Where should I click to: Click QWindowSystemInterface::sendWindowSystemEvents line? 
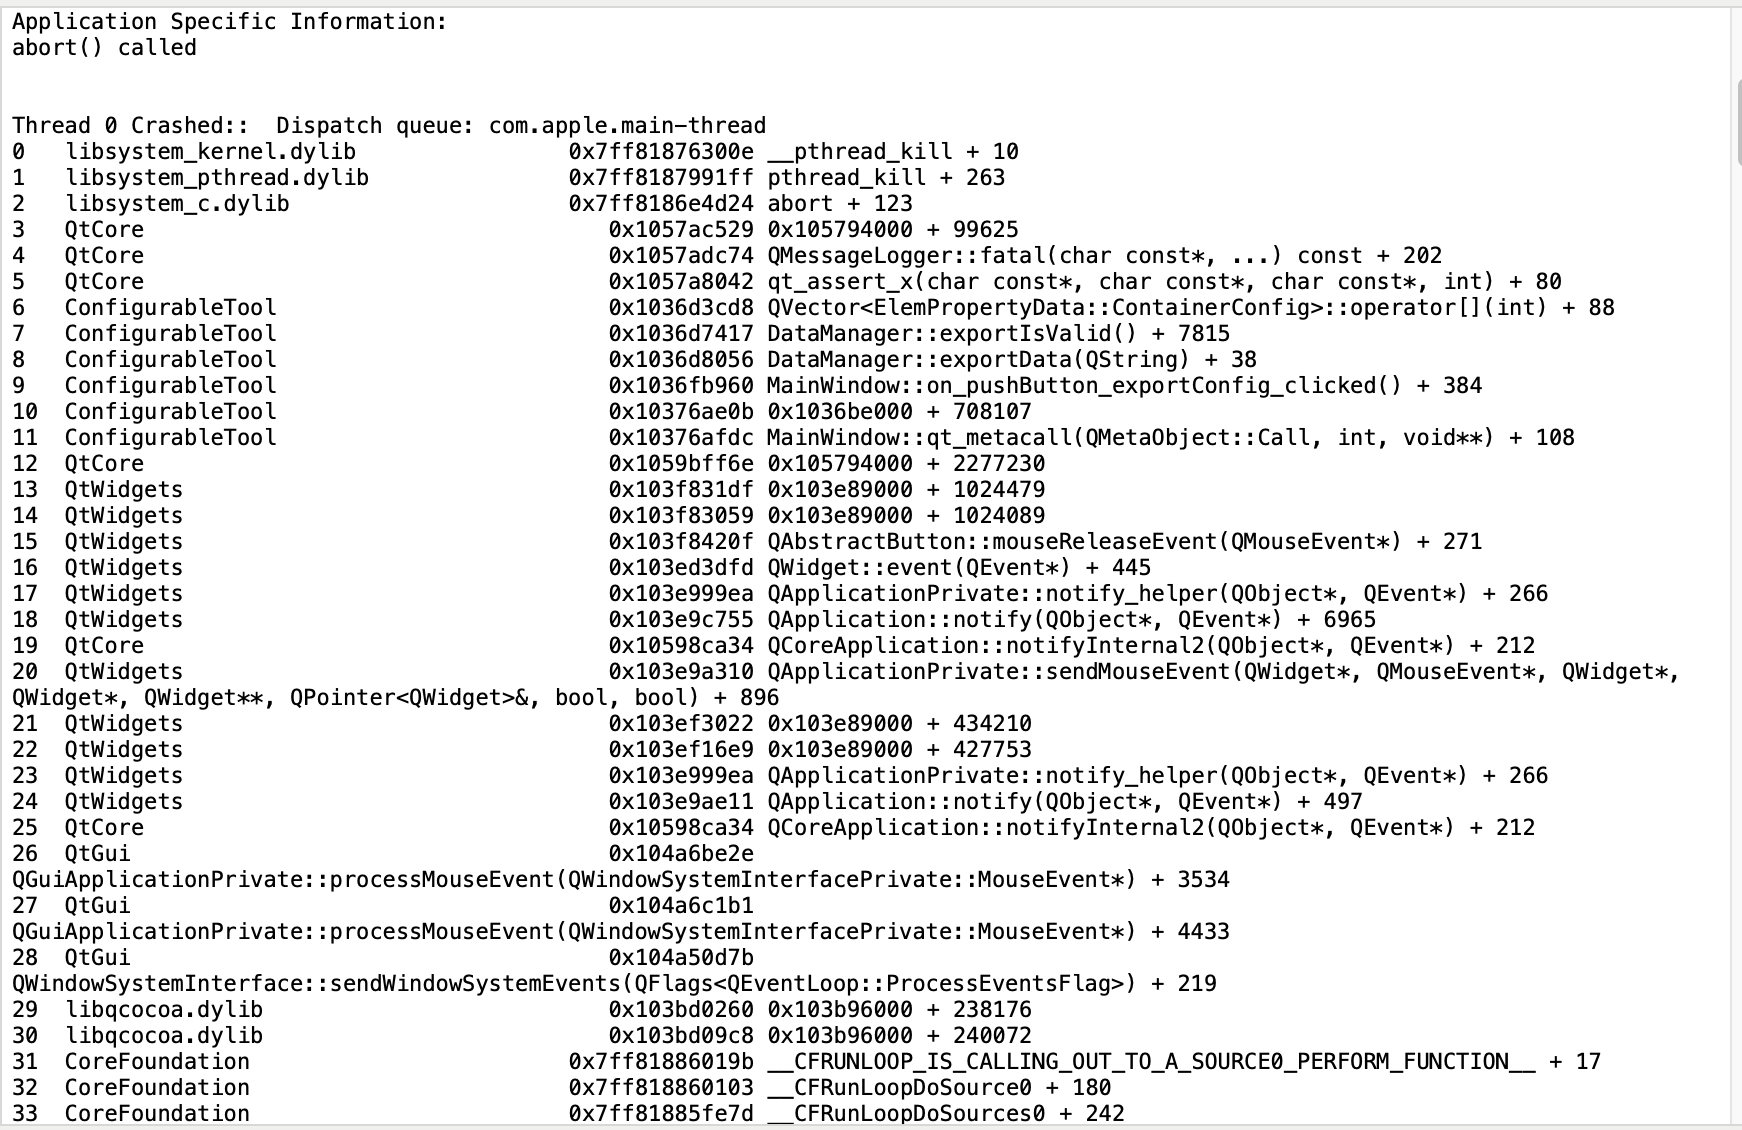614,984
